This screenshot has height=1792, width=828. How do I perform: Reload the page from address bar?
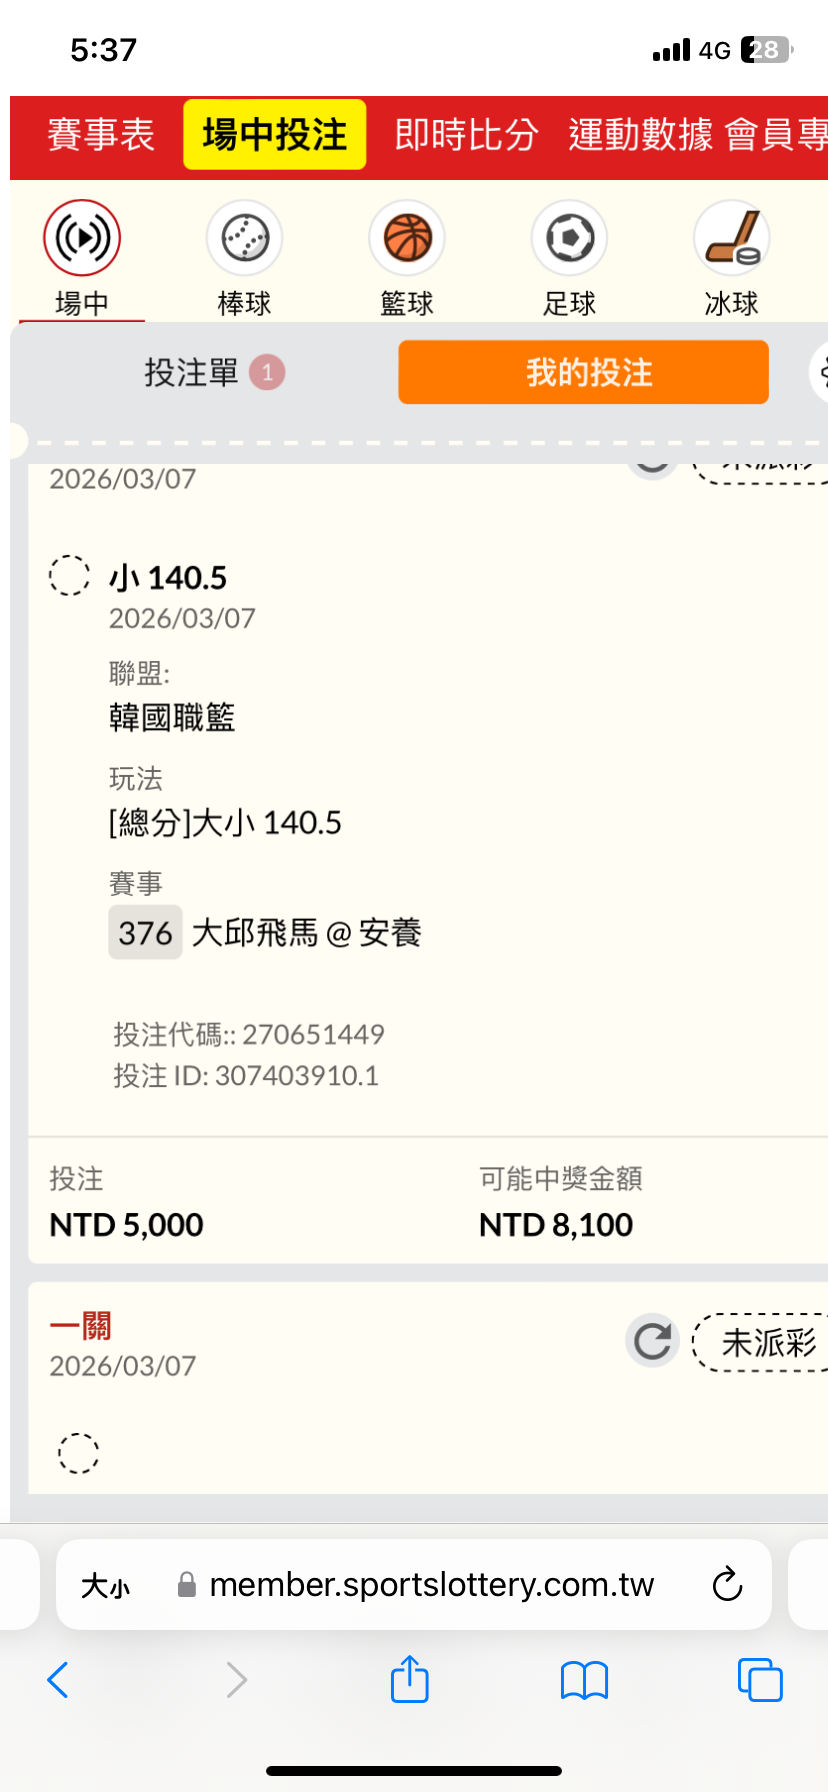(727, 1584)
